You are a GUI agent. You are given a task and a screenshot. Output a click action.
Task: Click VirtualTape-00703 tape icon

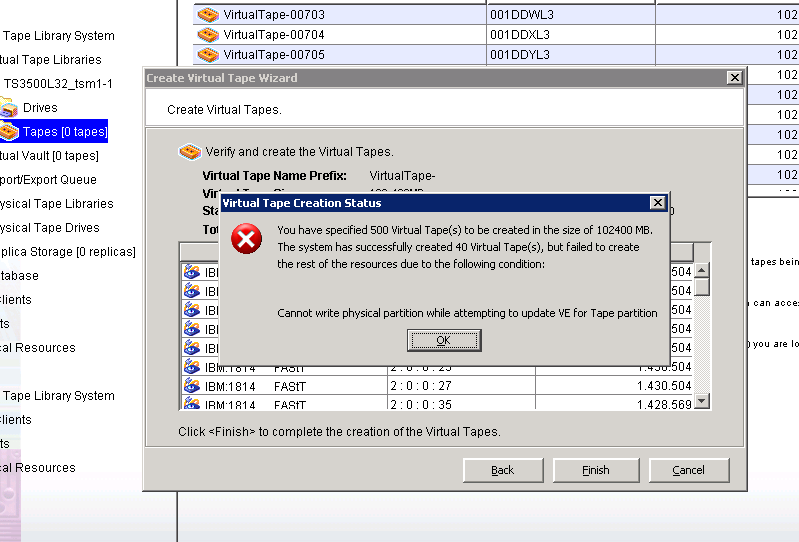(x=208, y=15)
